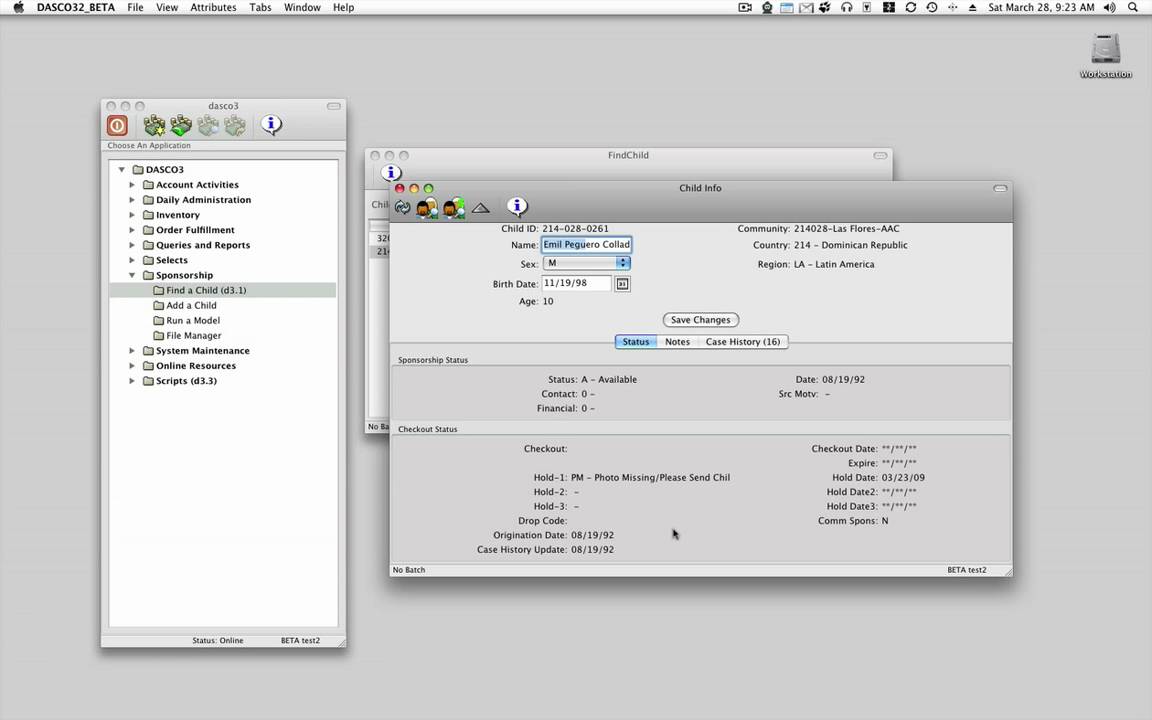Click the toolbar toggle pill in FindChild title bar

click(x=880, y=156)
